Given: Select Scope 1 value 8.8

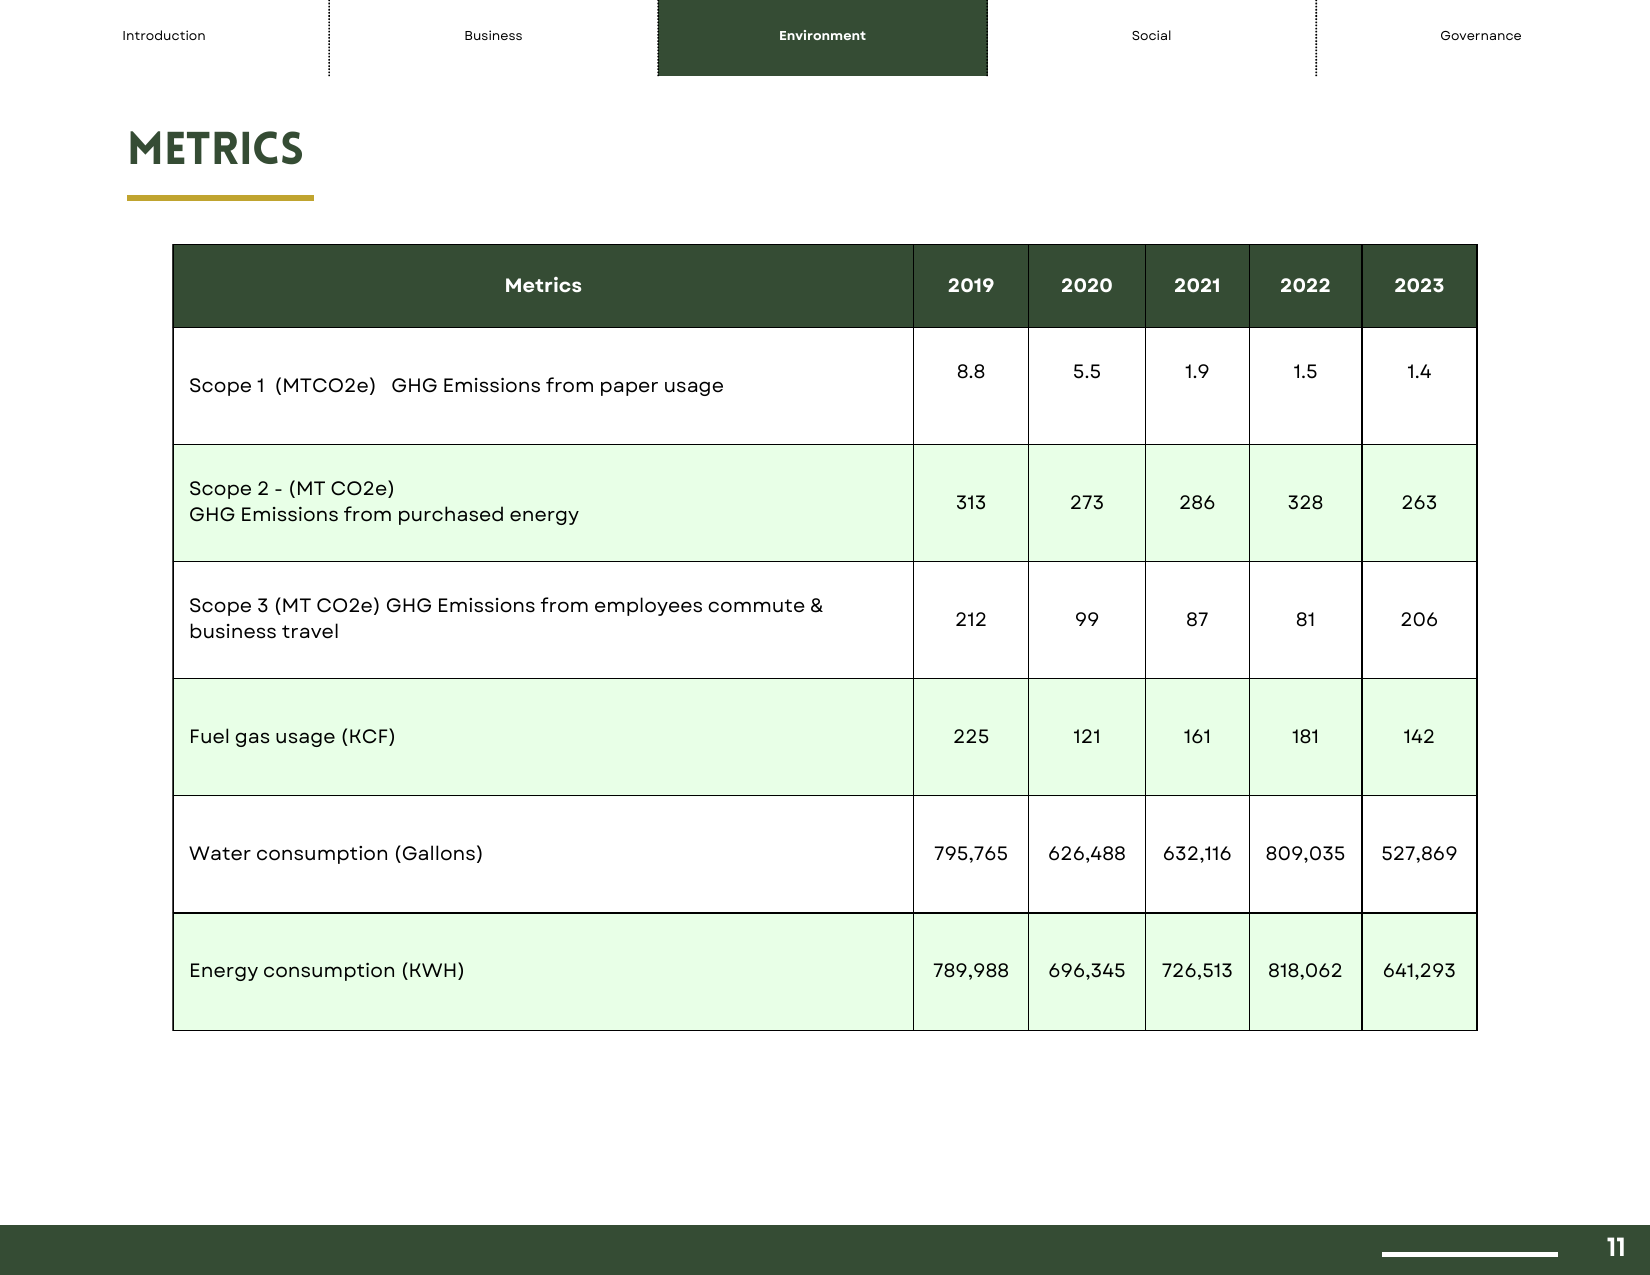Looking at the screenshot, I should coord(971,372).
